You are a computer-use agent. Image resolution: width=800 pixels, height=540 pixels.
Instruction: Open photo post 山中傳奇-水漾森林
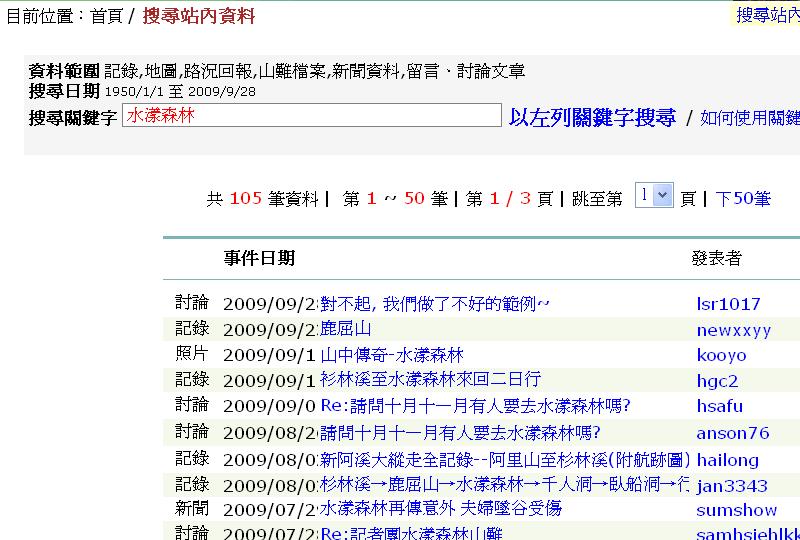[x=392, y=355]
